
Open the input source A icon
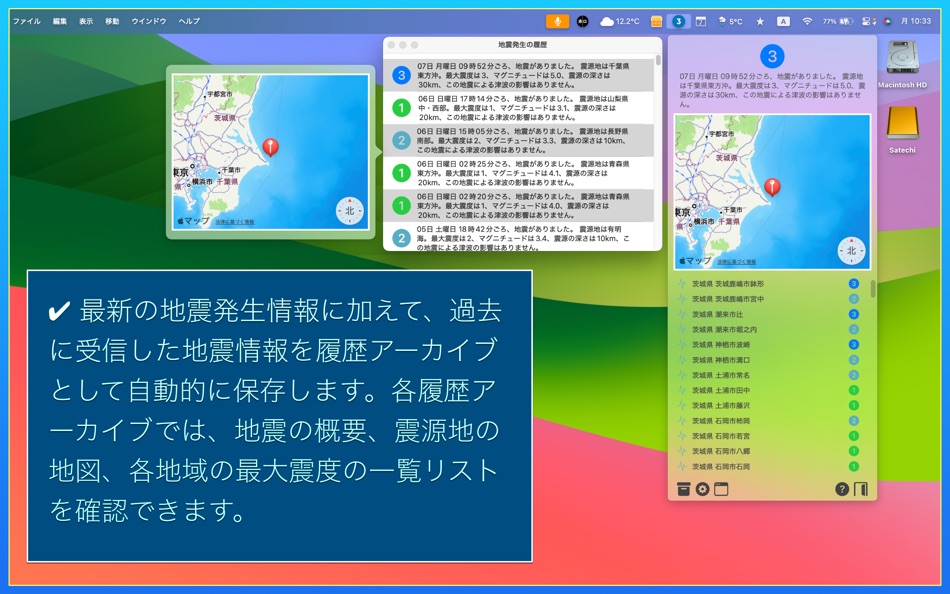click(x=783, y=21)
